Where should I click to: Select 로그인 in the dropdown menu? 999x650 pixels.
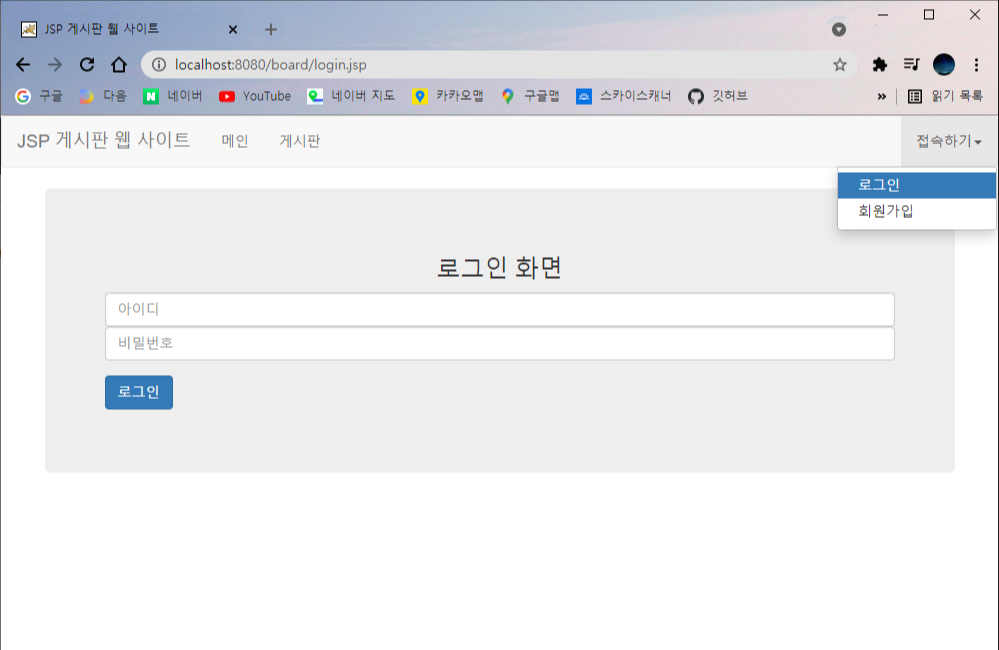coord(917,185)
